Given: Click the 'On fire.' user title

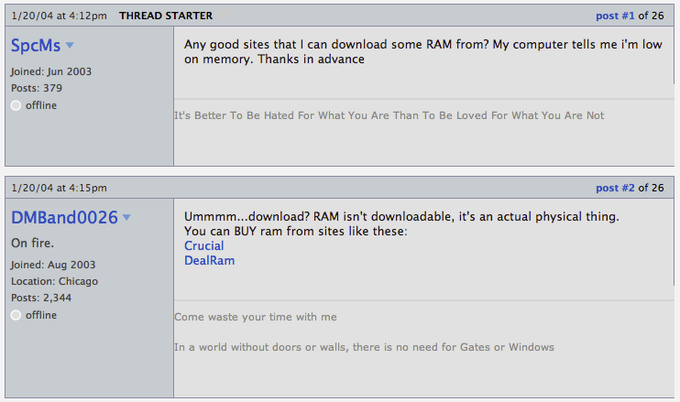Looking at the screenshot, I should pyautogui.click(x=33, y=243).
